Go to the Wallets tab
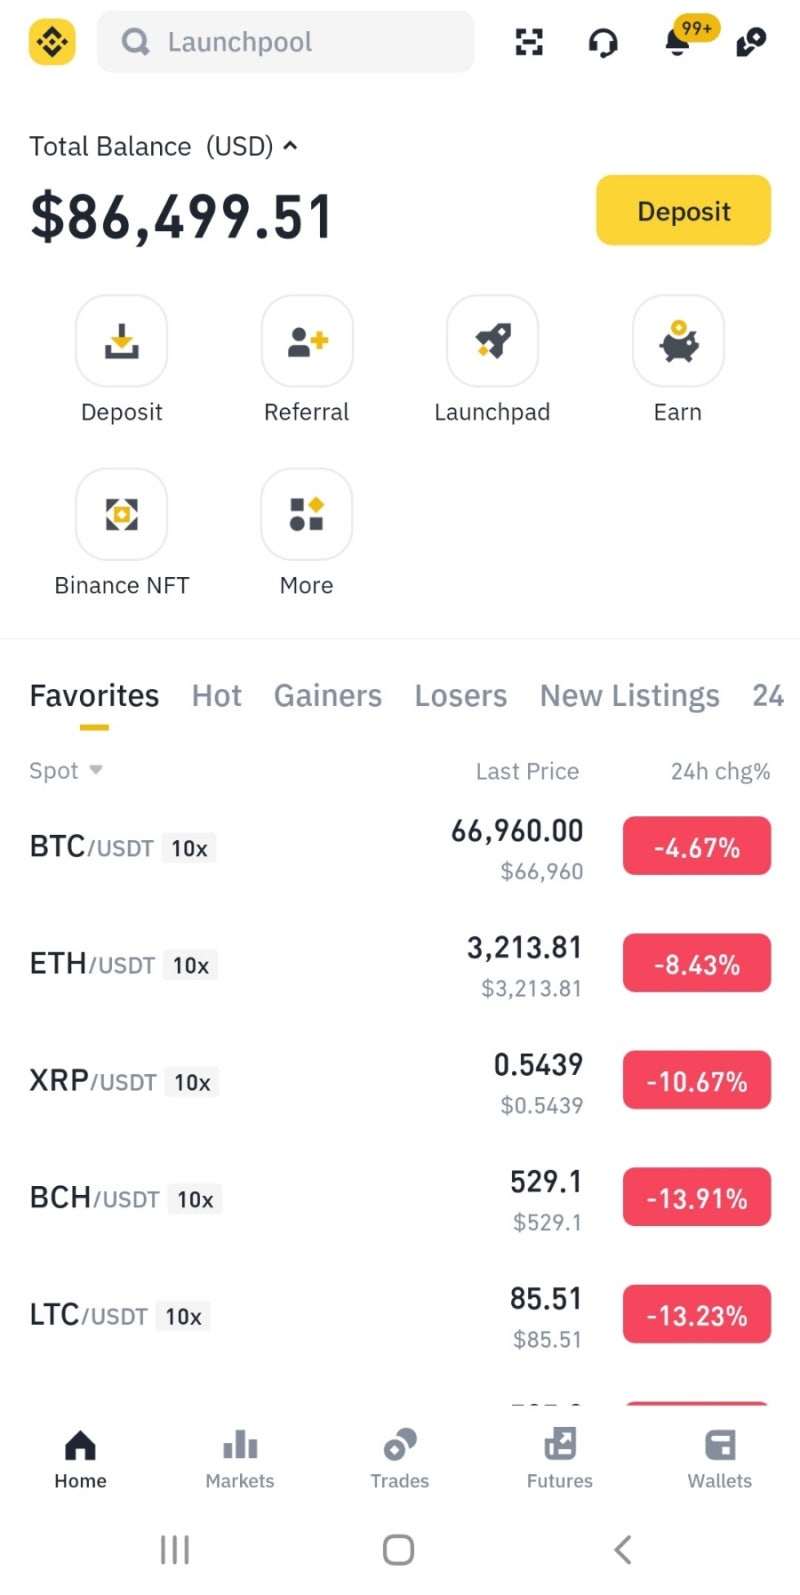The width and height of the screenshot is (800, 1595). 720,1458
